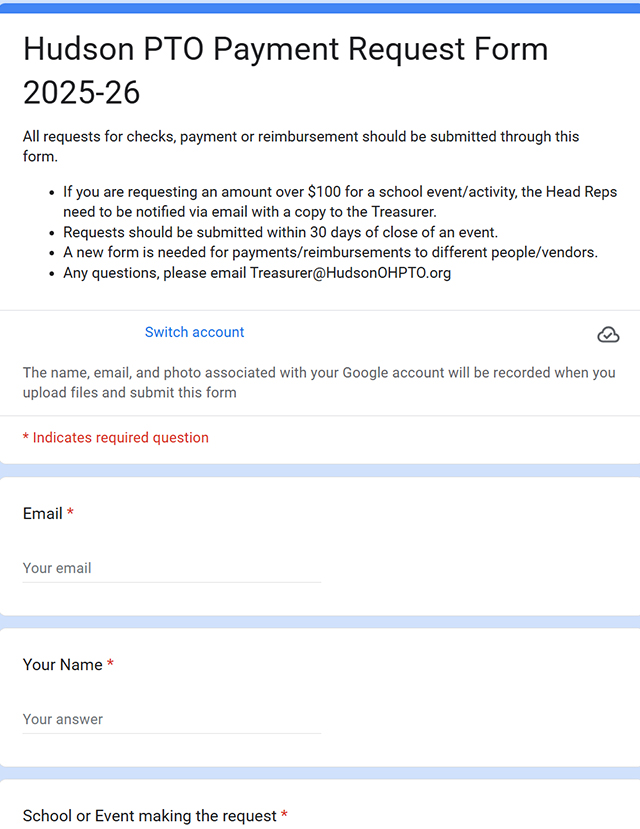640x829 pixels.
Task: Focus the Your answer field under Your Name
Action: [171, 719]
